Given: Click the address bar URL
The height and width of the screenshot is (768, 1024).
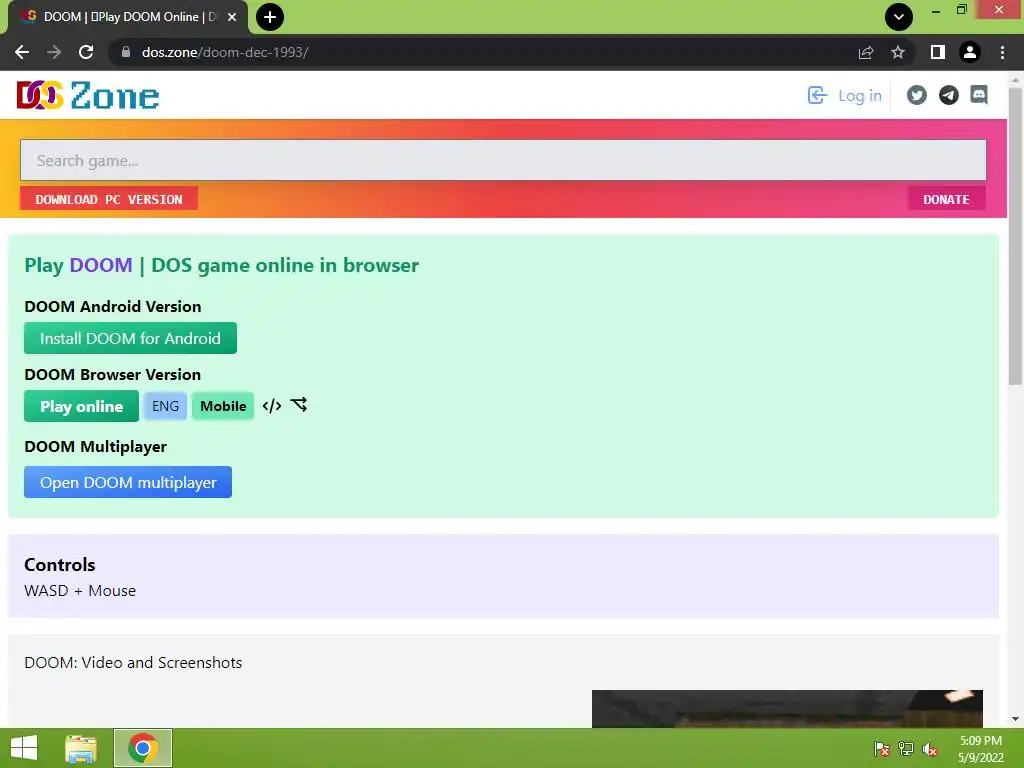Looking at the screenshot, I should tap(225, 52).
